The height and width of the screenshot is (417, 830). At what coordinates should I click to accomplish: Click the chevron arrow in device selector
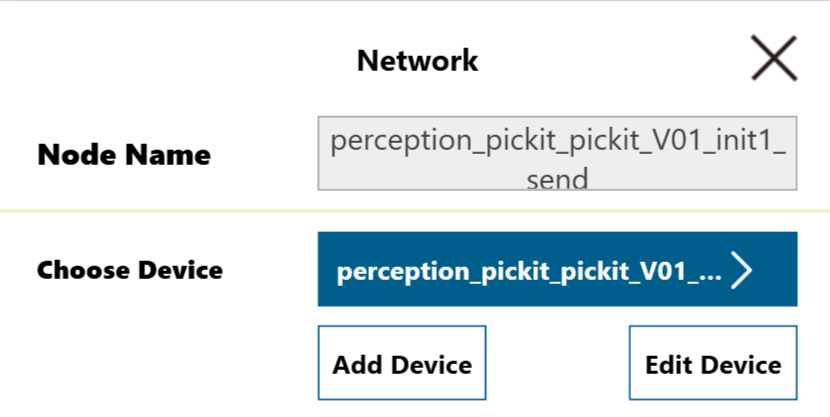pyautogui.click(x=741, y=270)
